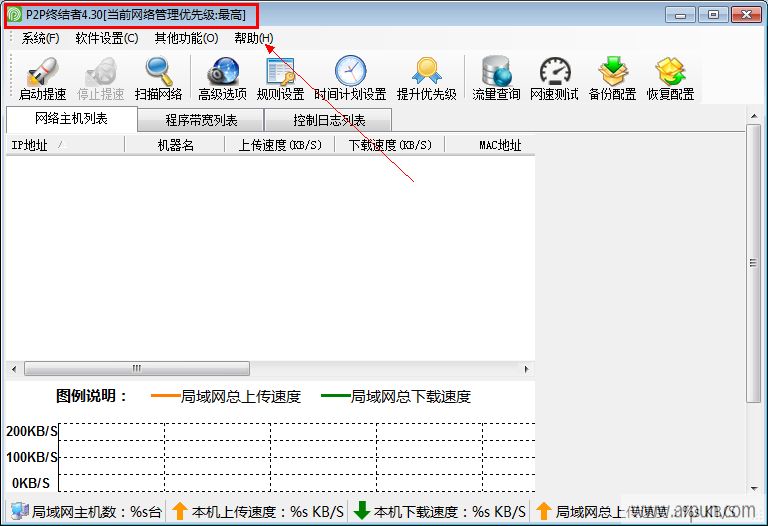Sort by the 机器名 column header
Image resolution: width=768 pixels, height=526 pixels.
pos(175,145)
